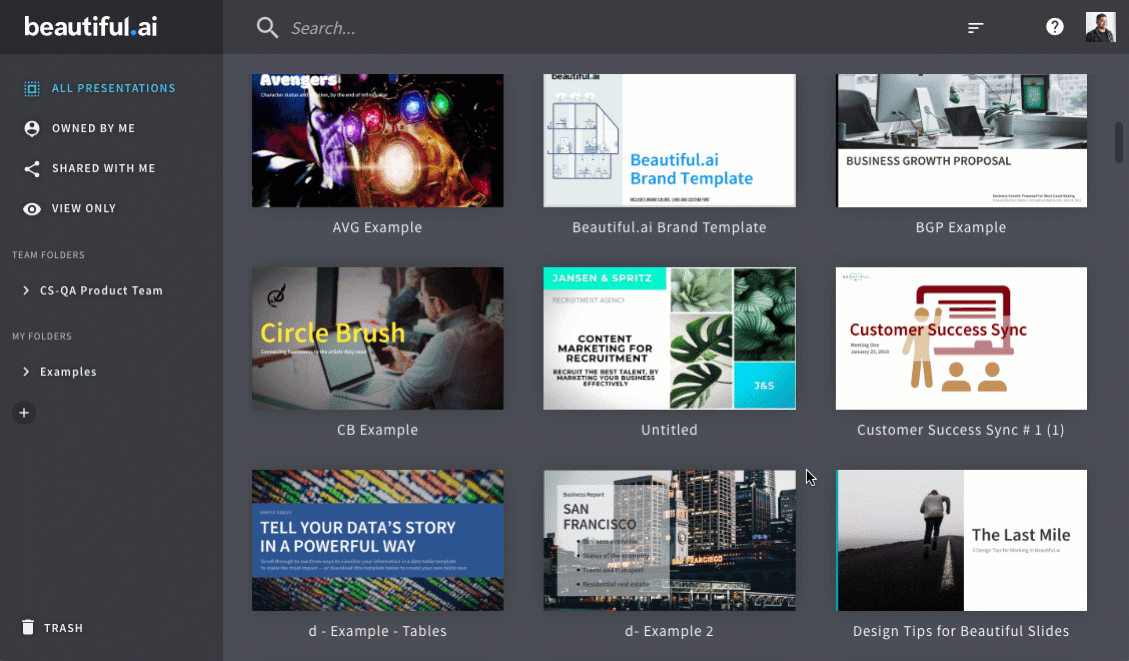The width and height of the screenshot is (1129, 661).
Task: Click the CB Example title
Action: pyautogui.click(x=377, y=430)
